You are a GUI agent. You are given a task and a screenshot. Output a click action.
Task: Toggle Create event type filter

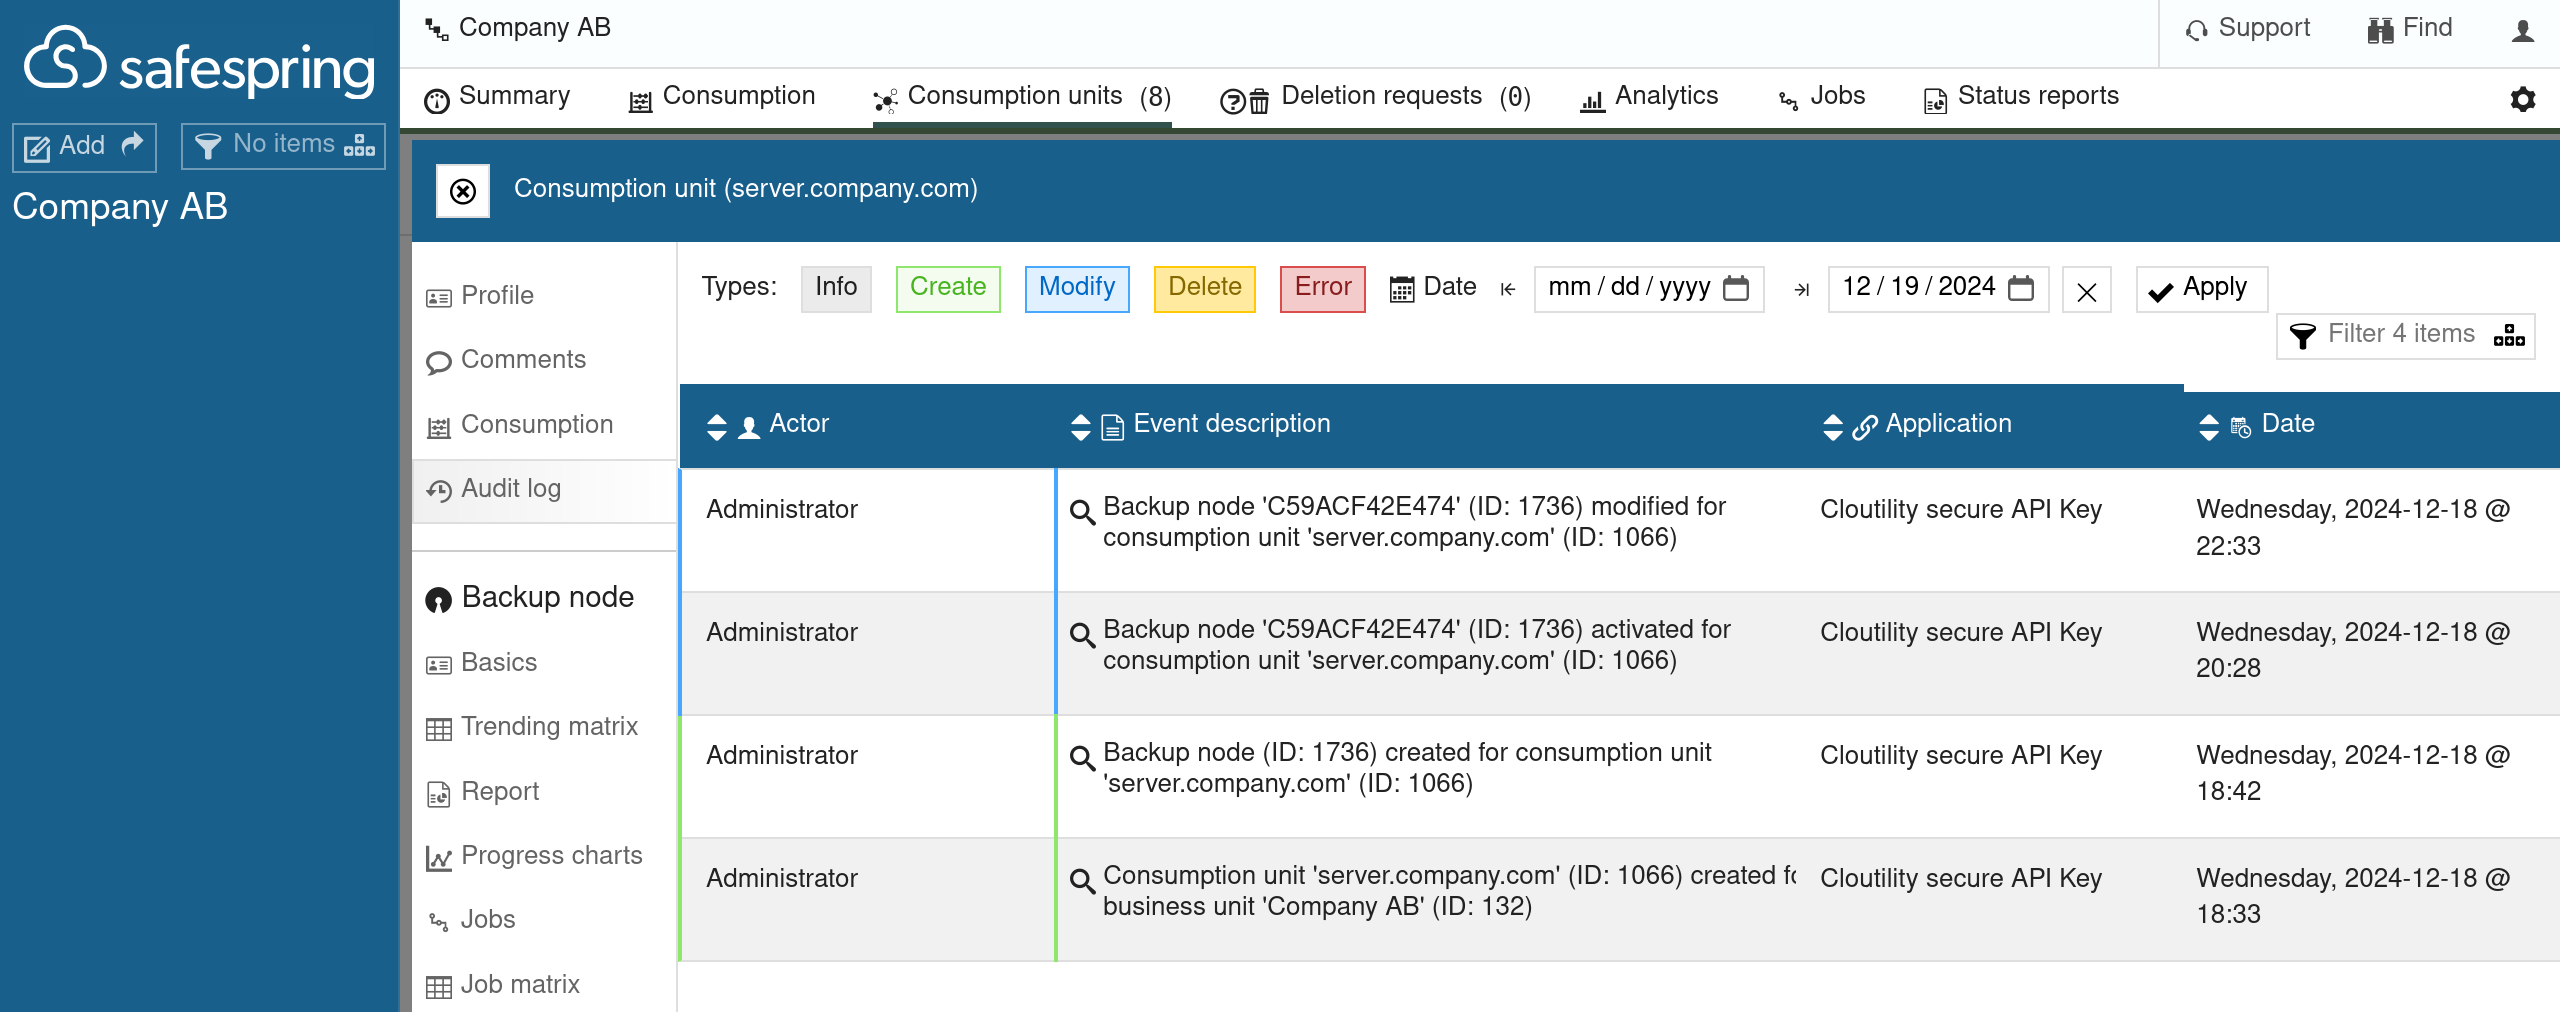pos(948,288)
